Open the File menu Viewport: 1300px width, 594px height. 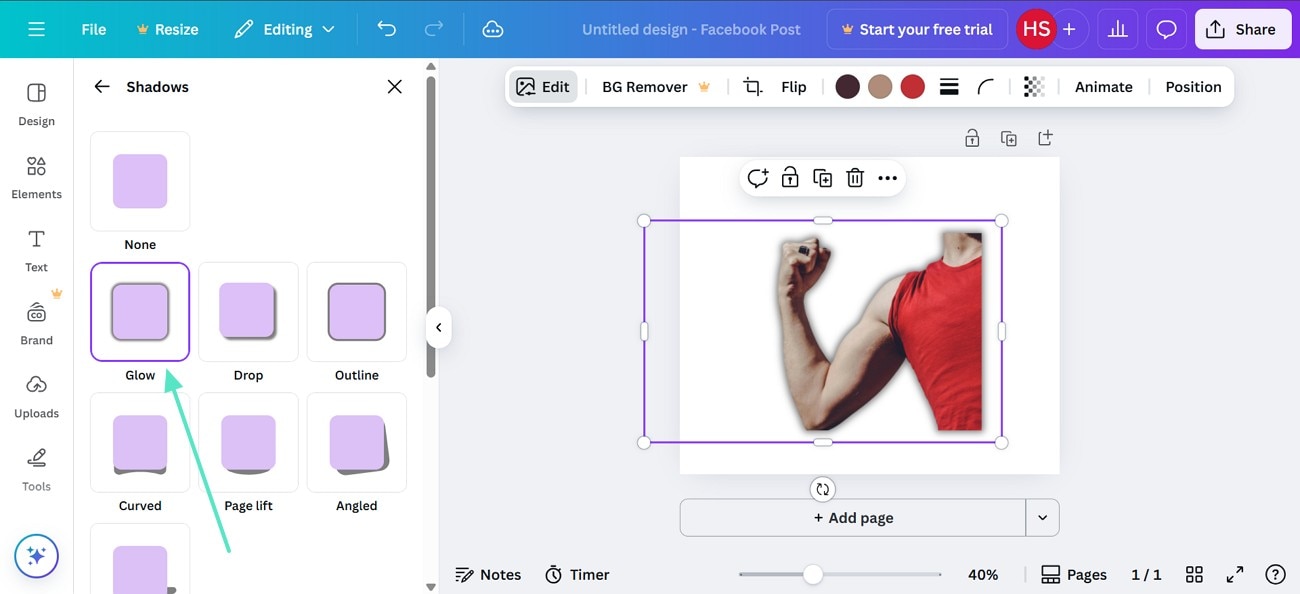tap(93, 28)
